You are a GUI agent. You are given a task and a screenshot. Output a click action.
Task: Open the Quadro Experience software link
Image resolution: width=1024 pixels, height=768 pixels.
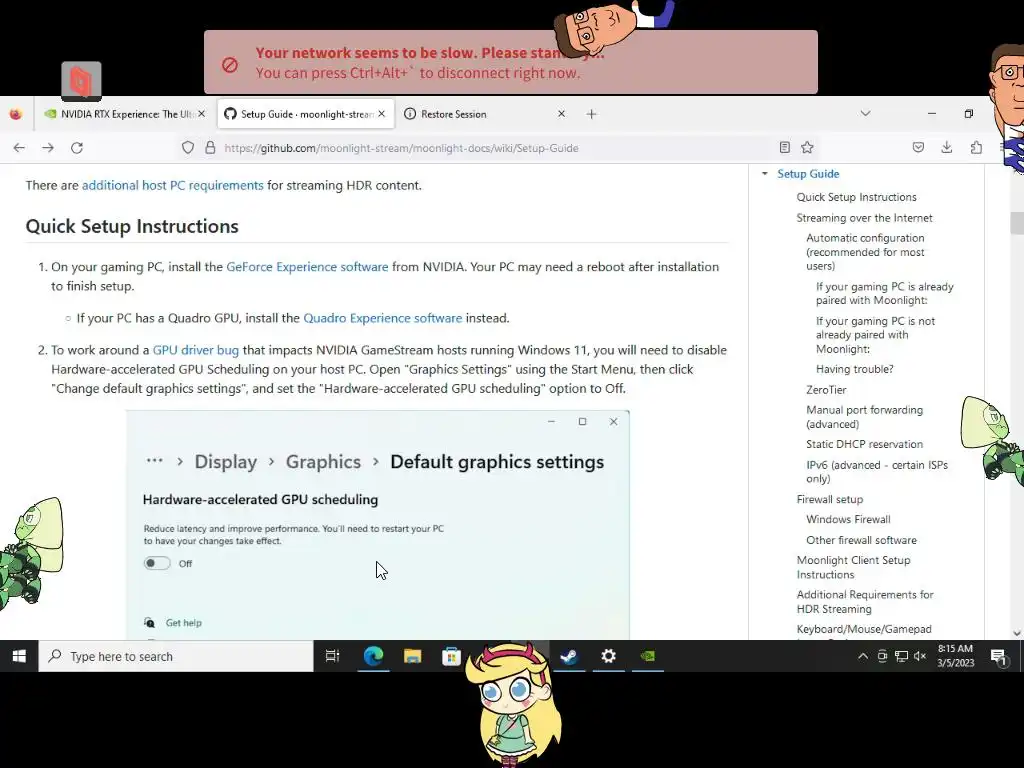pyautogui.click(x=383, y=318)
